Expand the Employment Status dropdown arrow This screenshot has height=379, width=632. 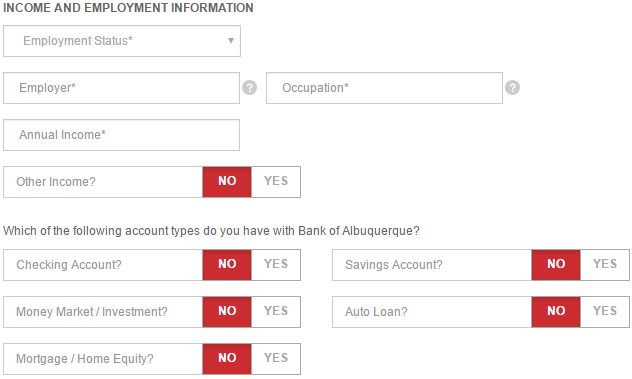(231, 41)
